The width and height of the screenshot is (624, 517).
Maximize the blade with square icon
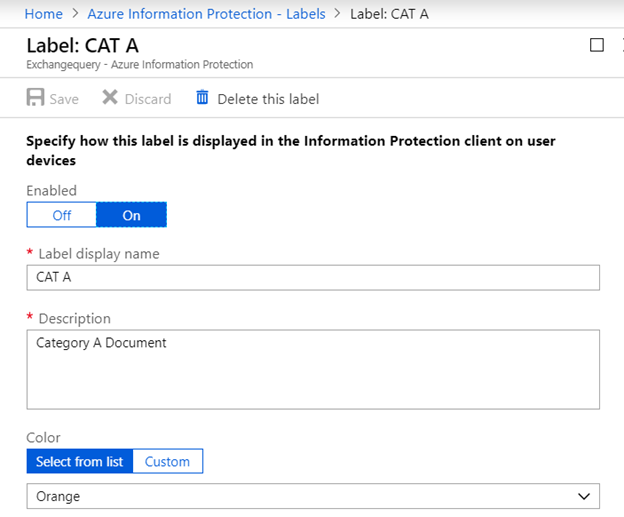point(597,45)
